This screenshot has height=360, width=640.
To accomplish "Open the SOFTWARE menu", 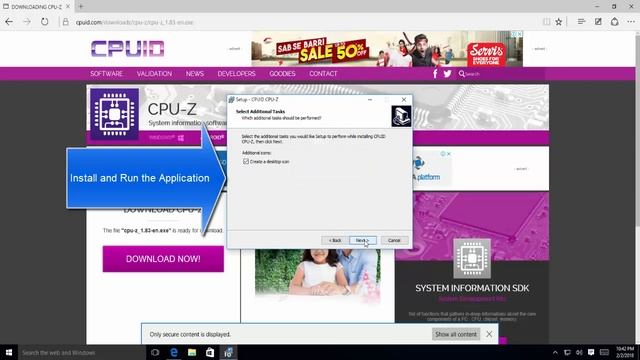I will pyautogui.click(x=106, y=74).
